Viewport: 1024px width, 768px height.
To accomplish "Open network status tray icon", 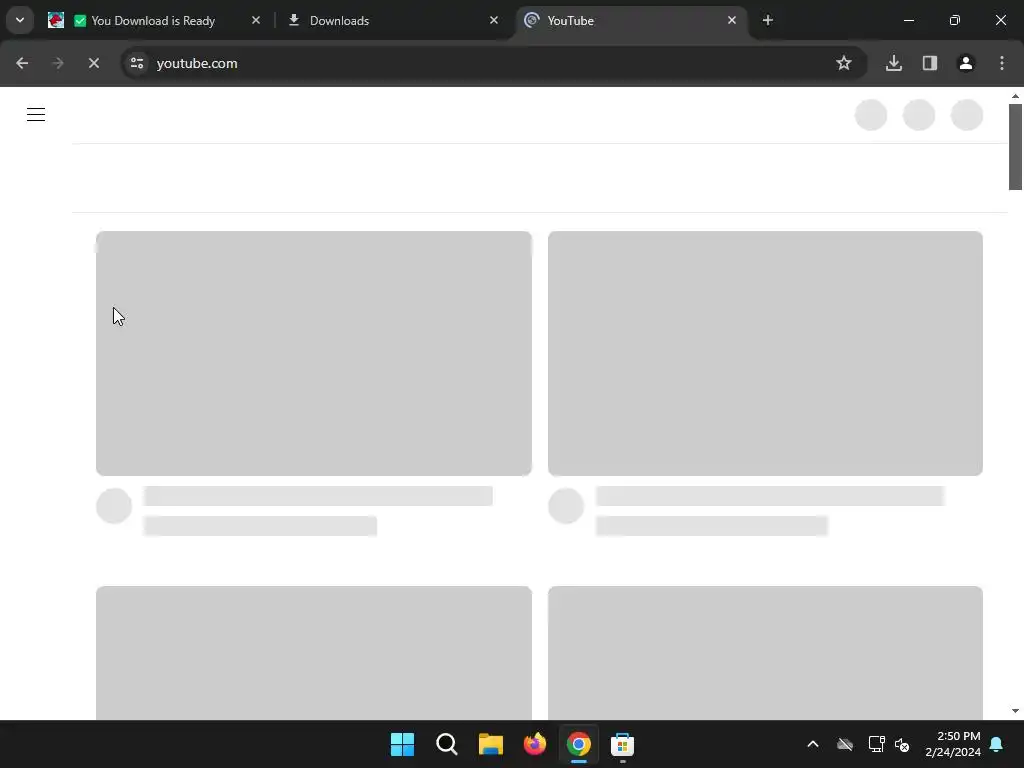I will [x=876, y=744].
